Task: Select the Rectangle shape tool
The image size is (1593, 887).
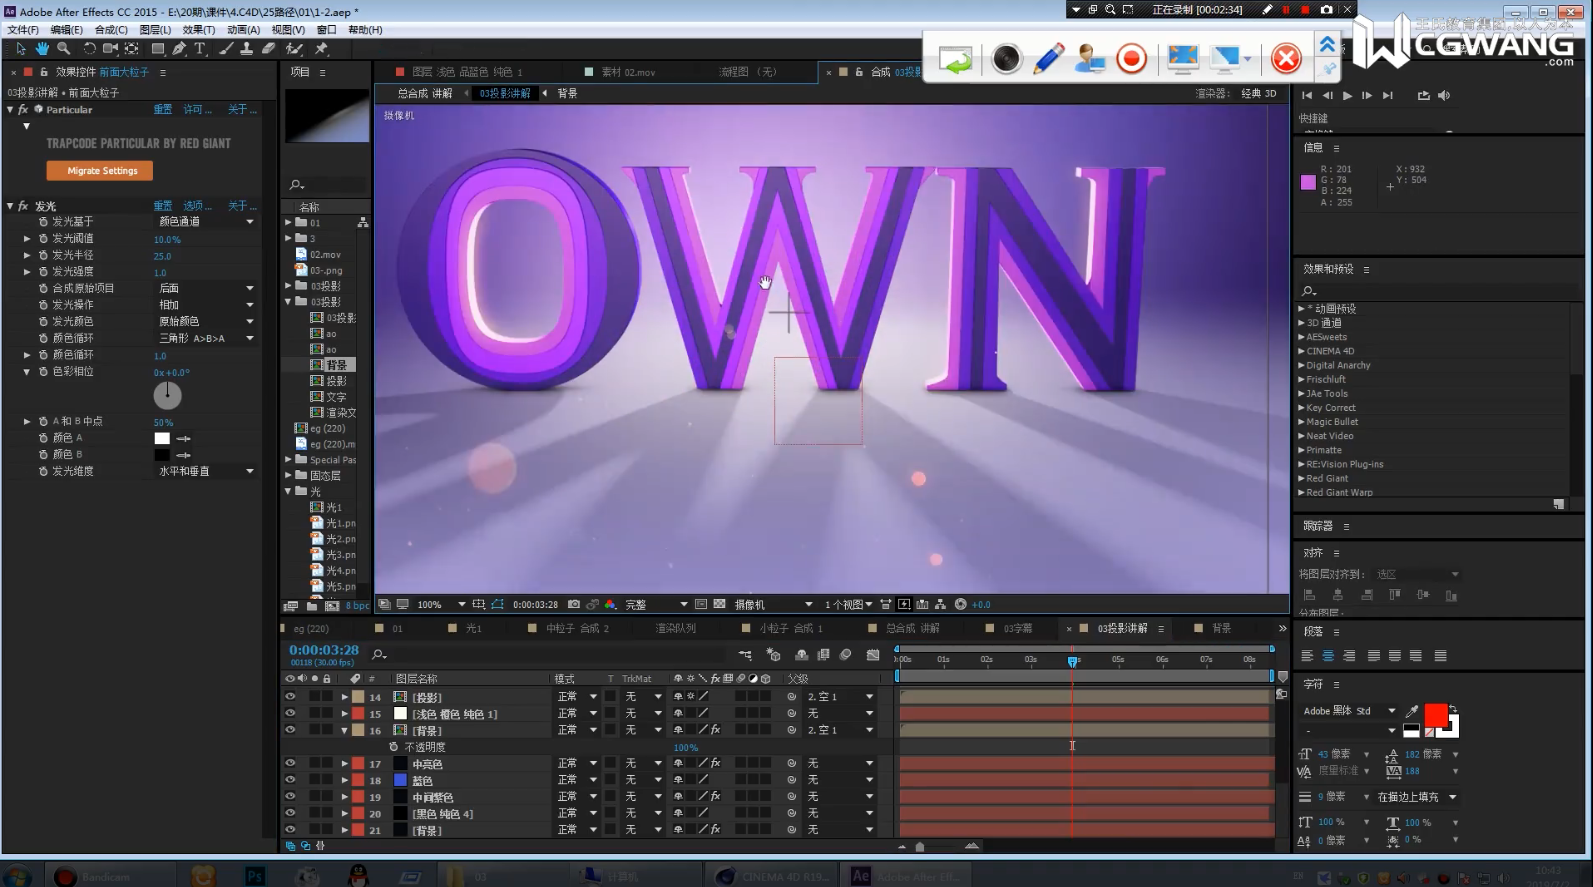Action: (158, 48)
